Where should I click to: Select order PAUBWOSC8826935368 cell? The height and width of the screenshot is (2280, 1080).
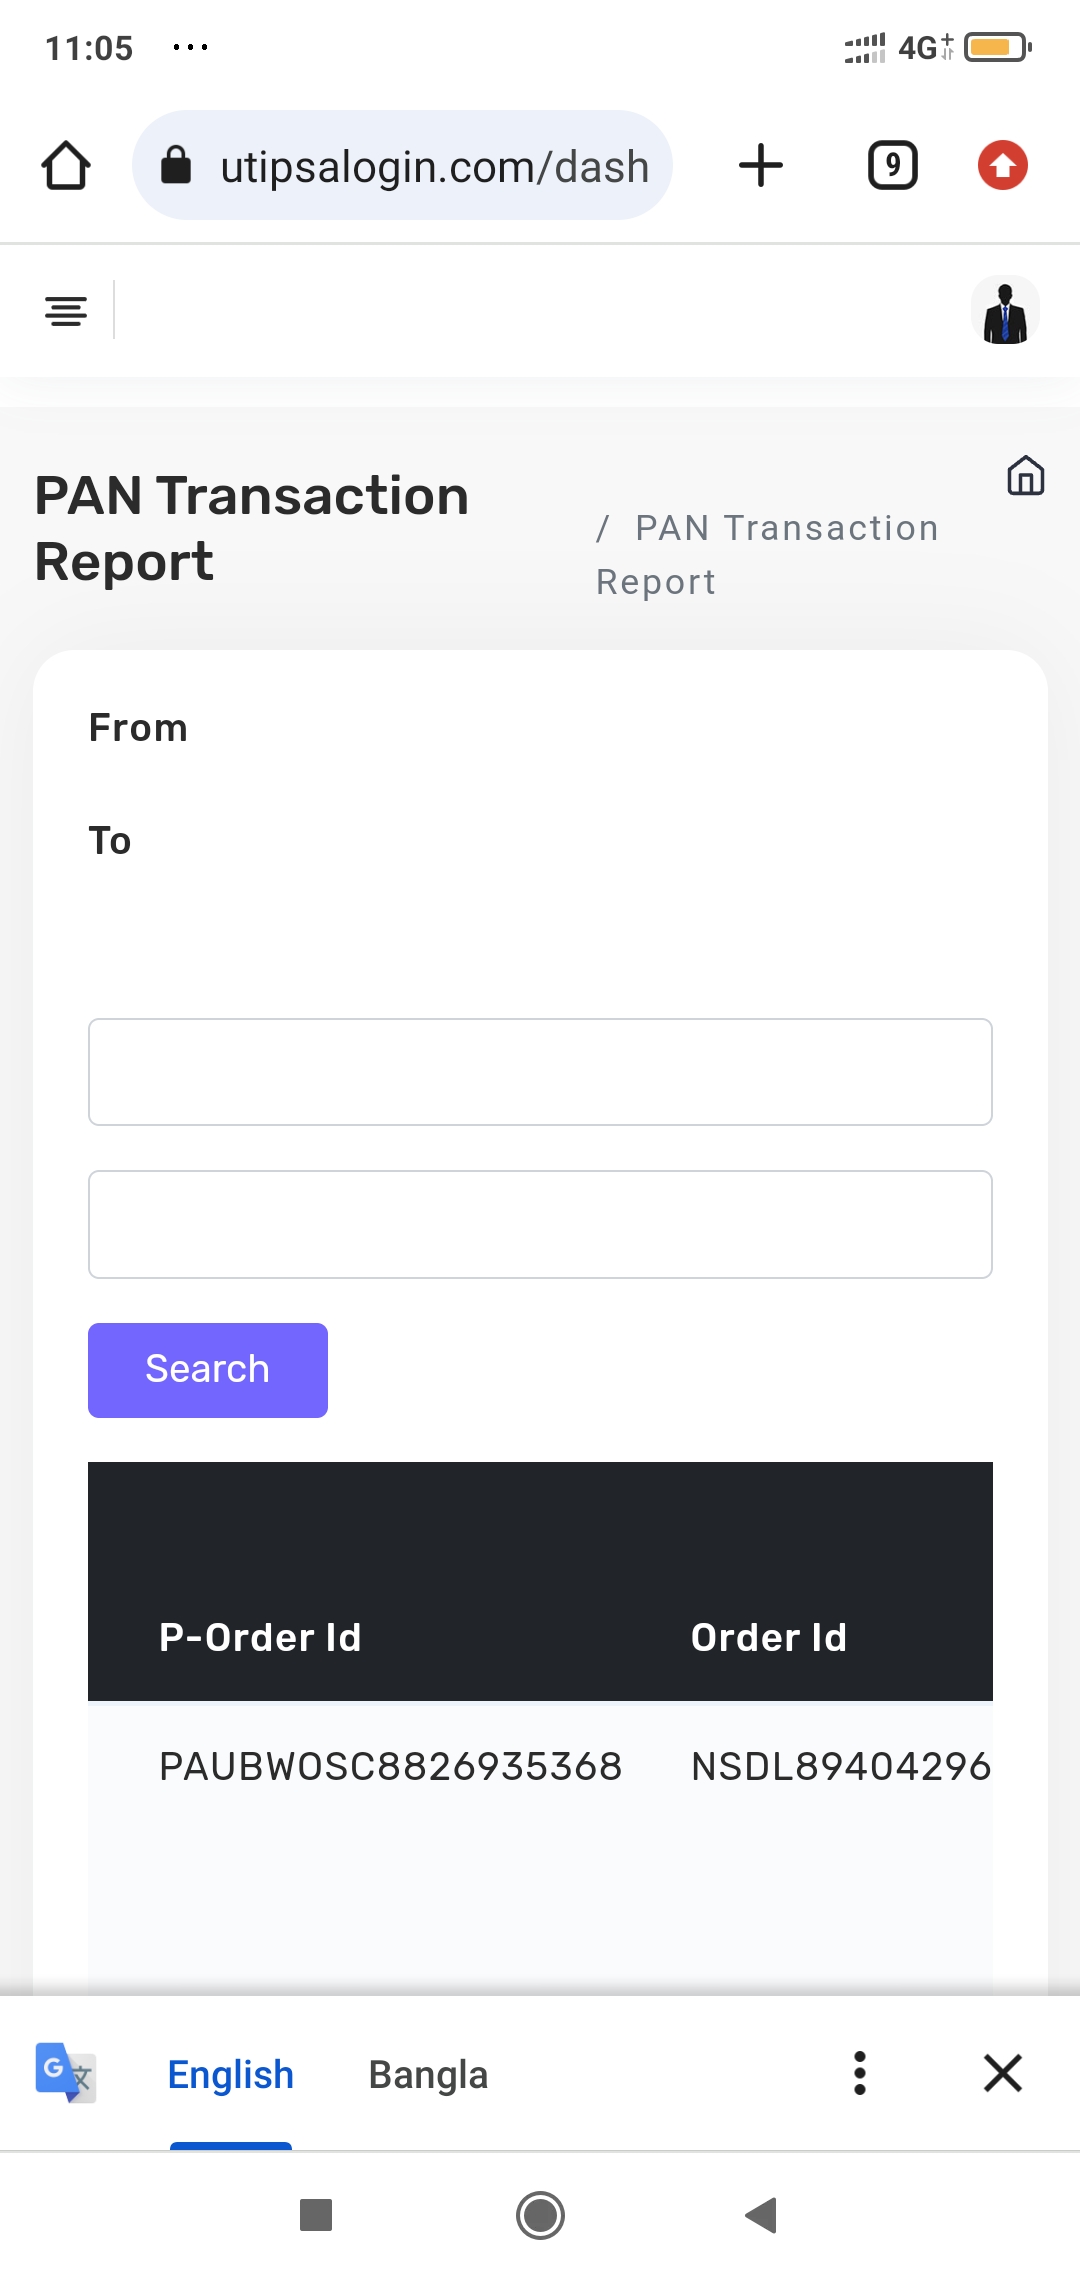click(390, 1766)
